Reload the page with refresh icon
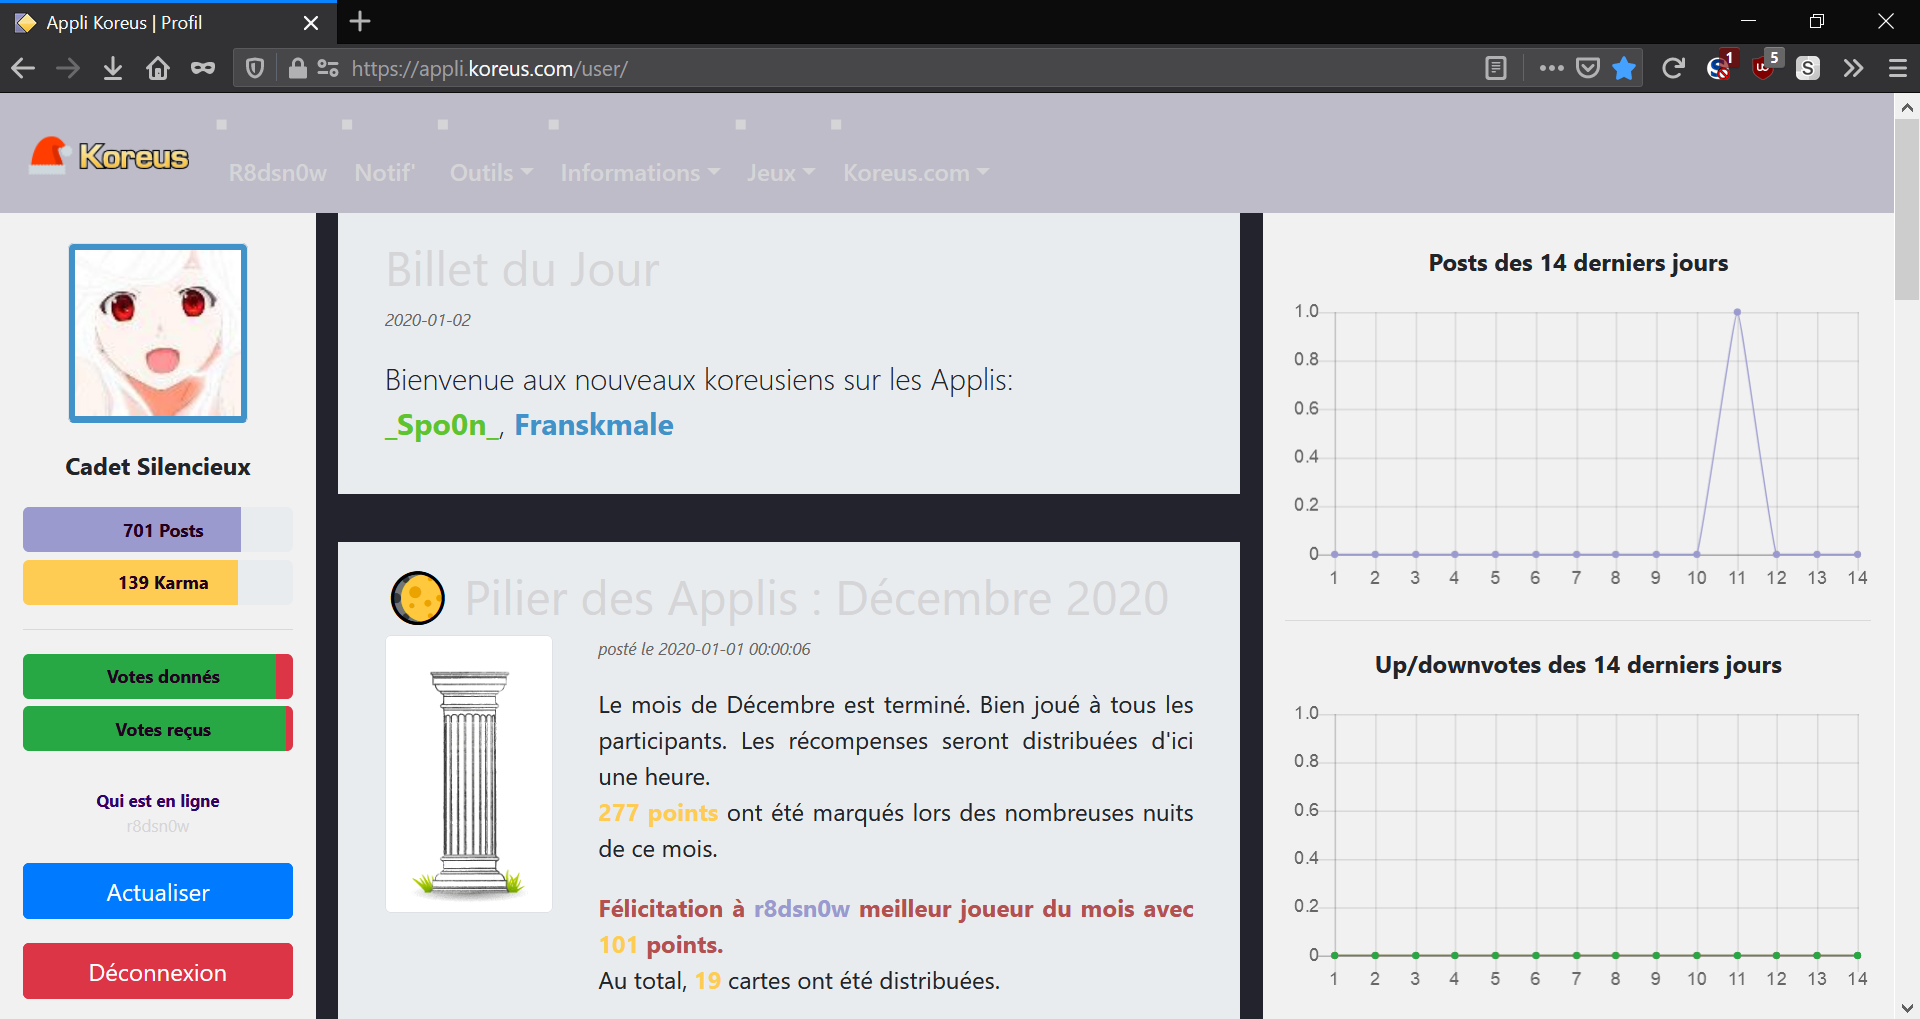This screenshot has width=1920, height=1019. point(1673,68)
